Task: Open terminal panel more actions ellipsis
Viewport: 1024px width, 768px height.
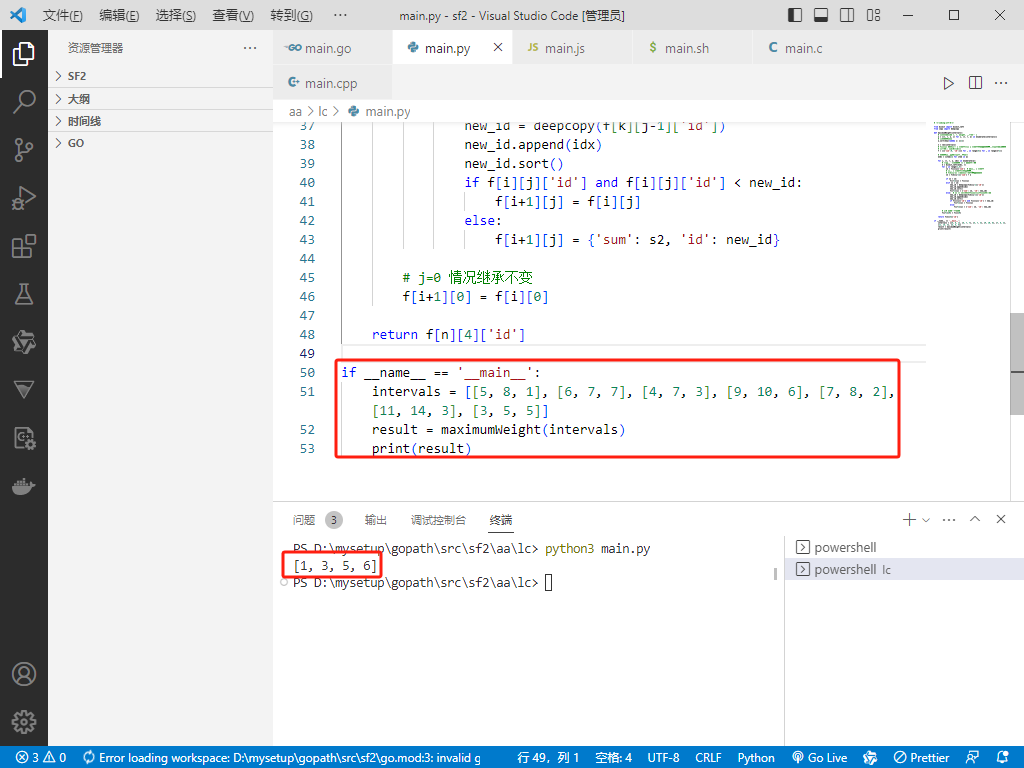Action: click(949, 520)
